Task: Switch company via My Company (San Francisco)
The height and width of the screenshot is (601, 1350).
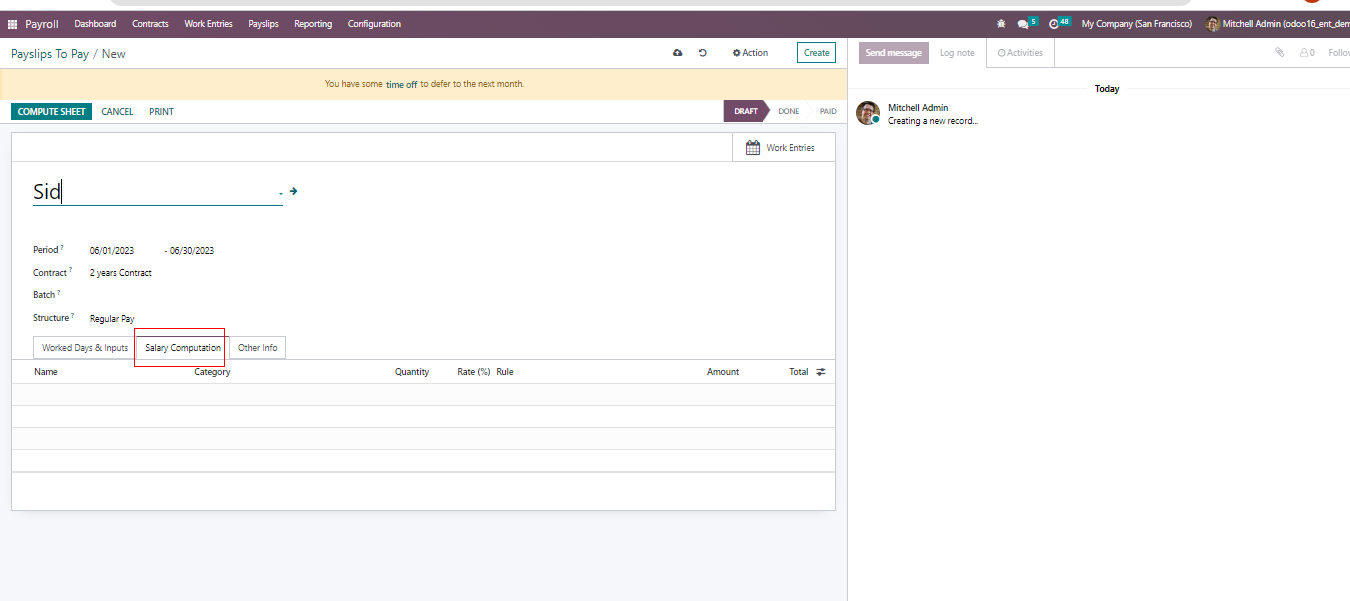Action: point(1136,24)
